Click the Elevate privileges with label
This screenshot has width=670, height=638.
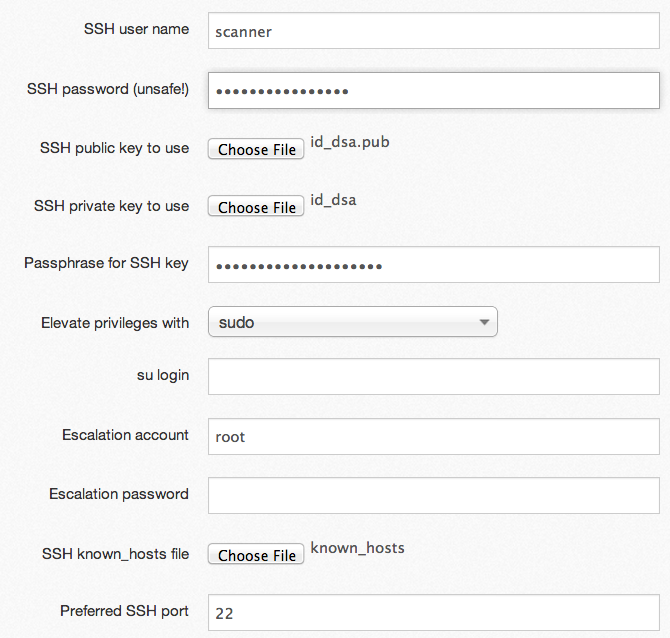point(115,323)
